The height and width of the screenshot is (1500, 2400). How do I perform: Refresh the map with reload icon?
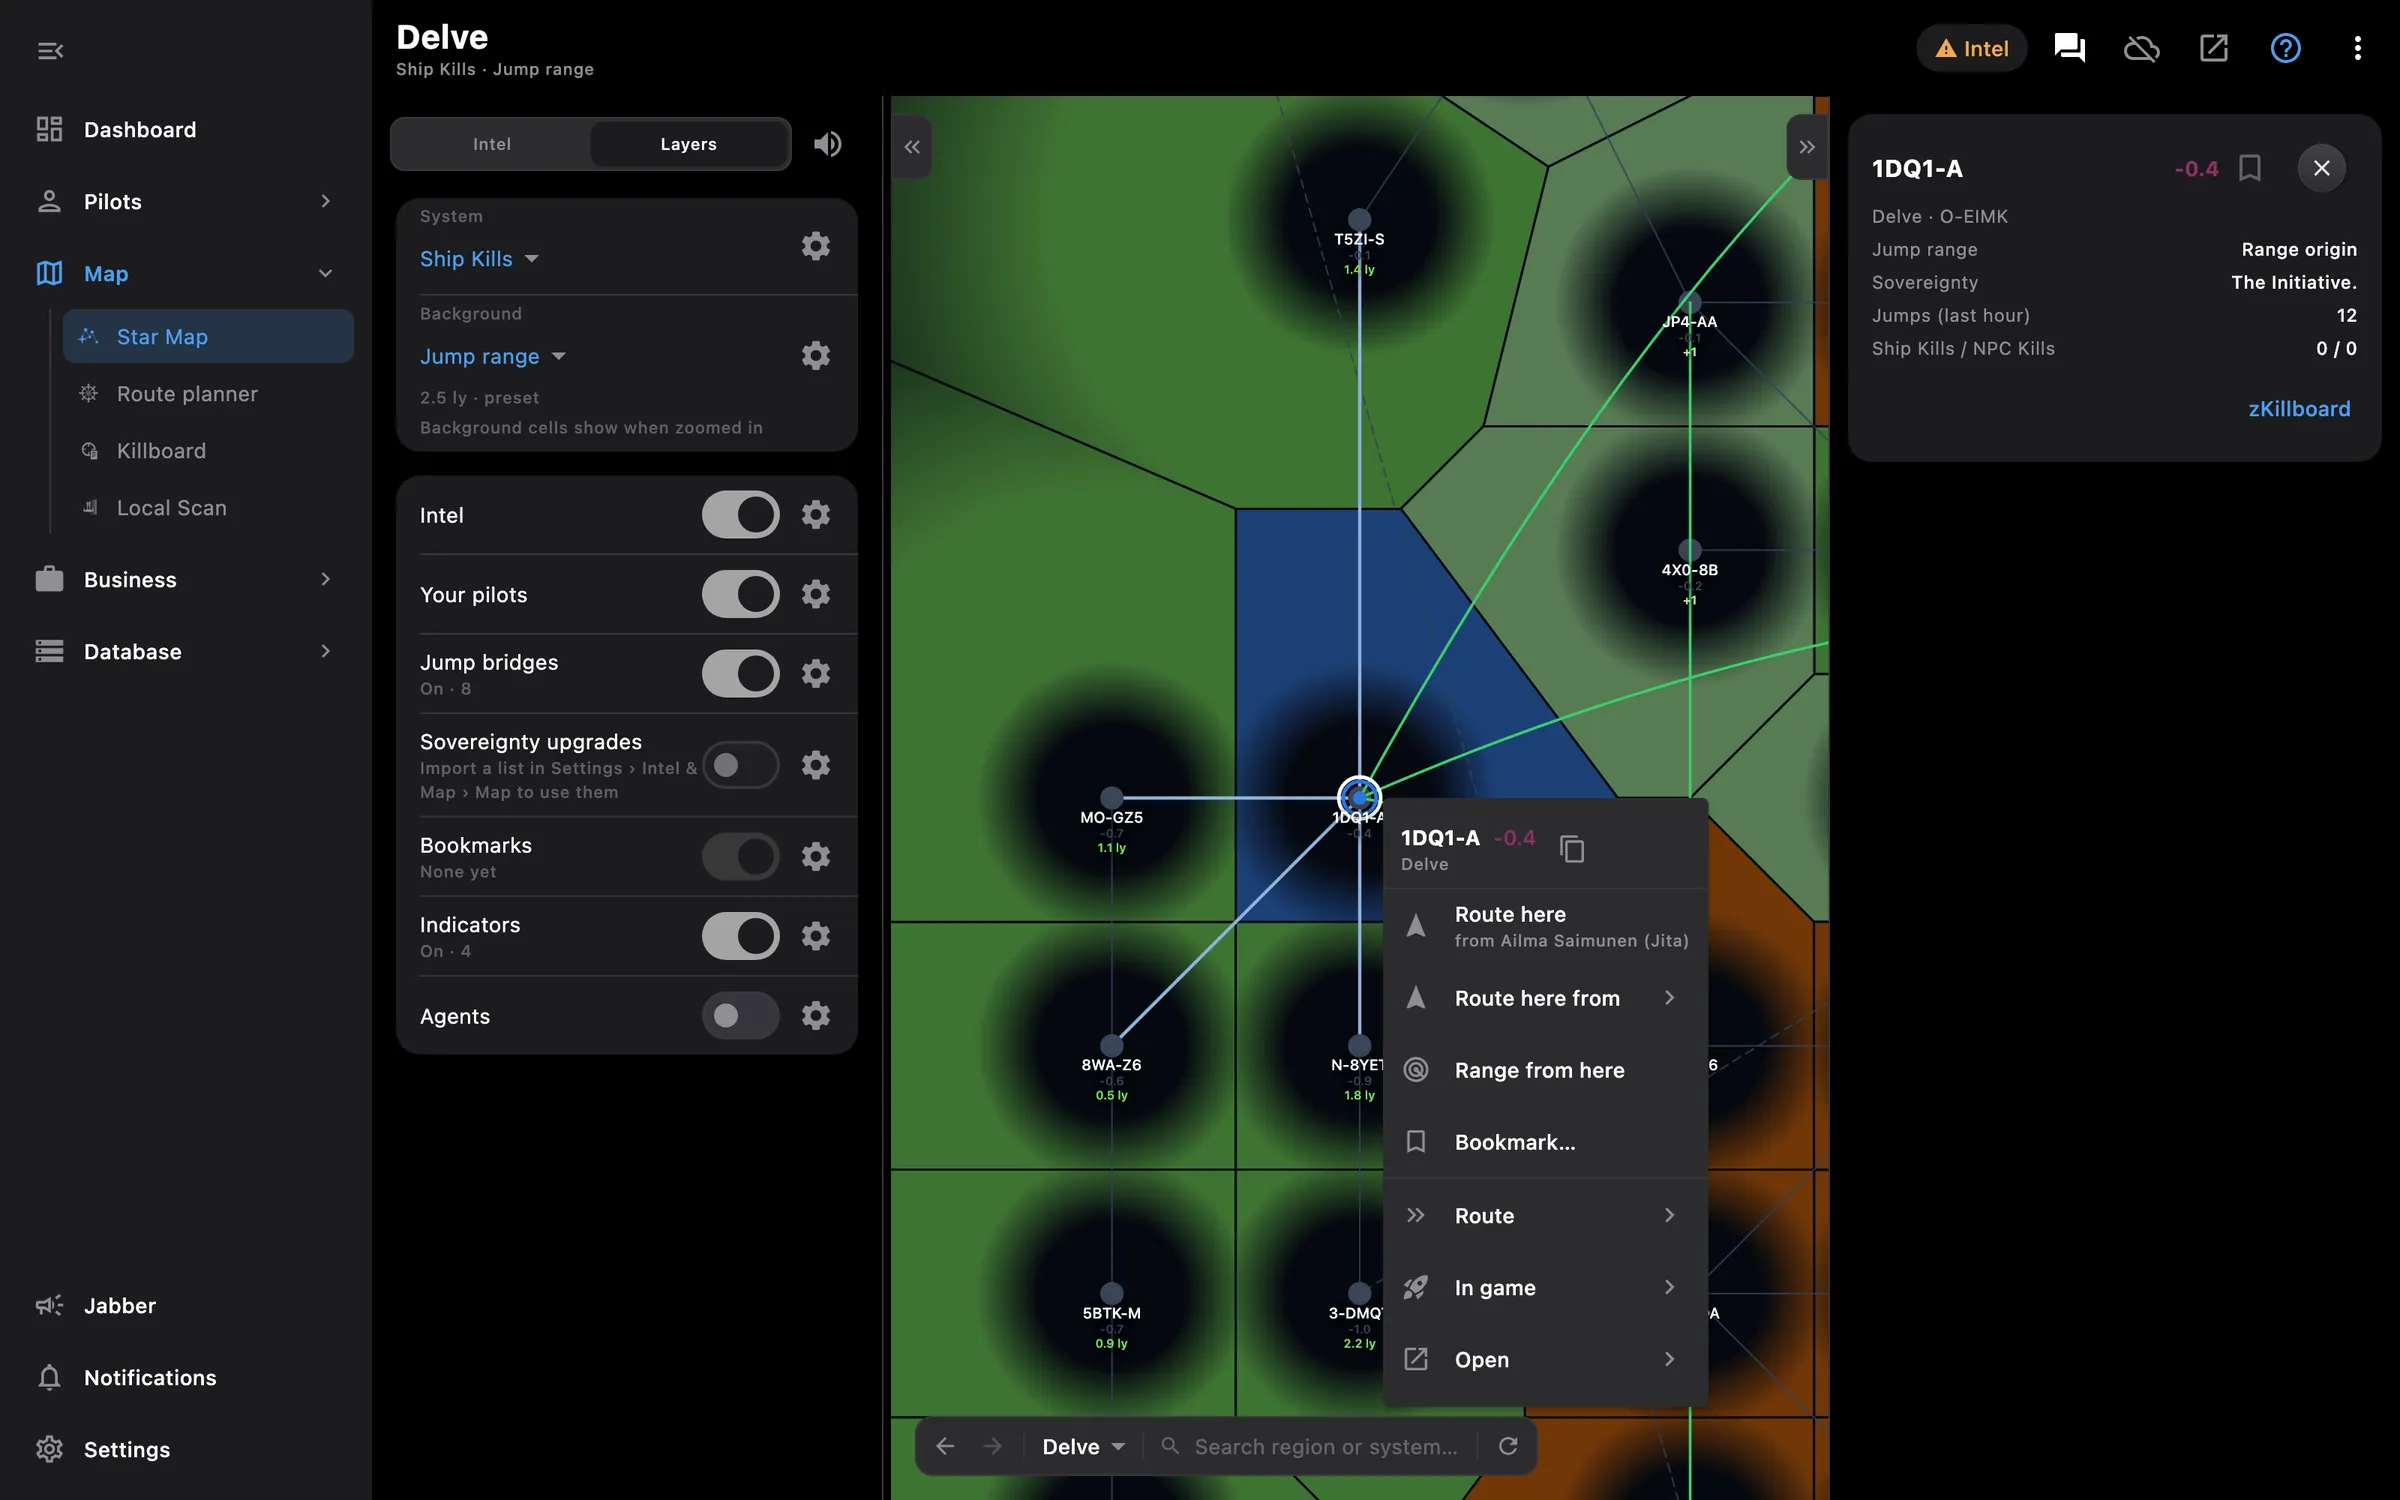[1508, 1446]
